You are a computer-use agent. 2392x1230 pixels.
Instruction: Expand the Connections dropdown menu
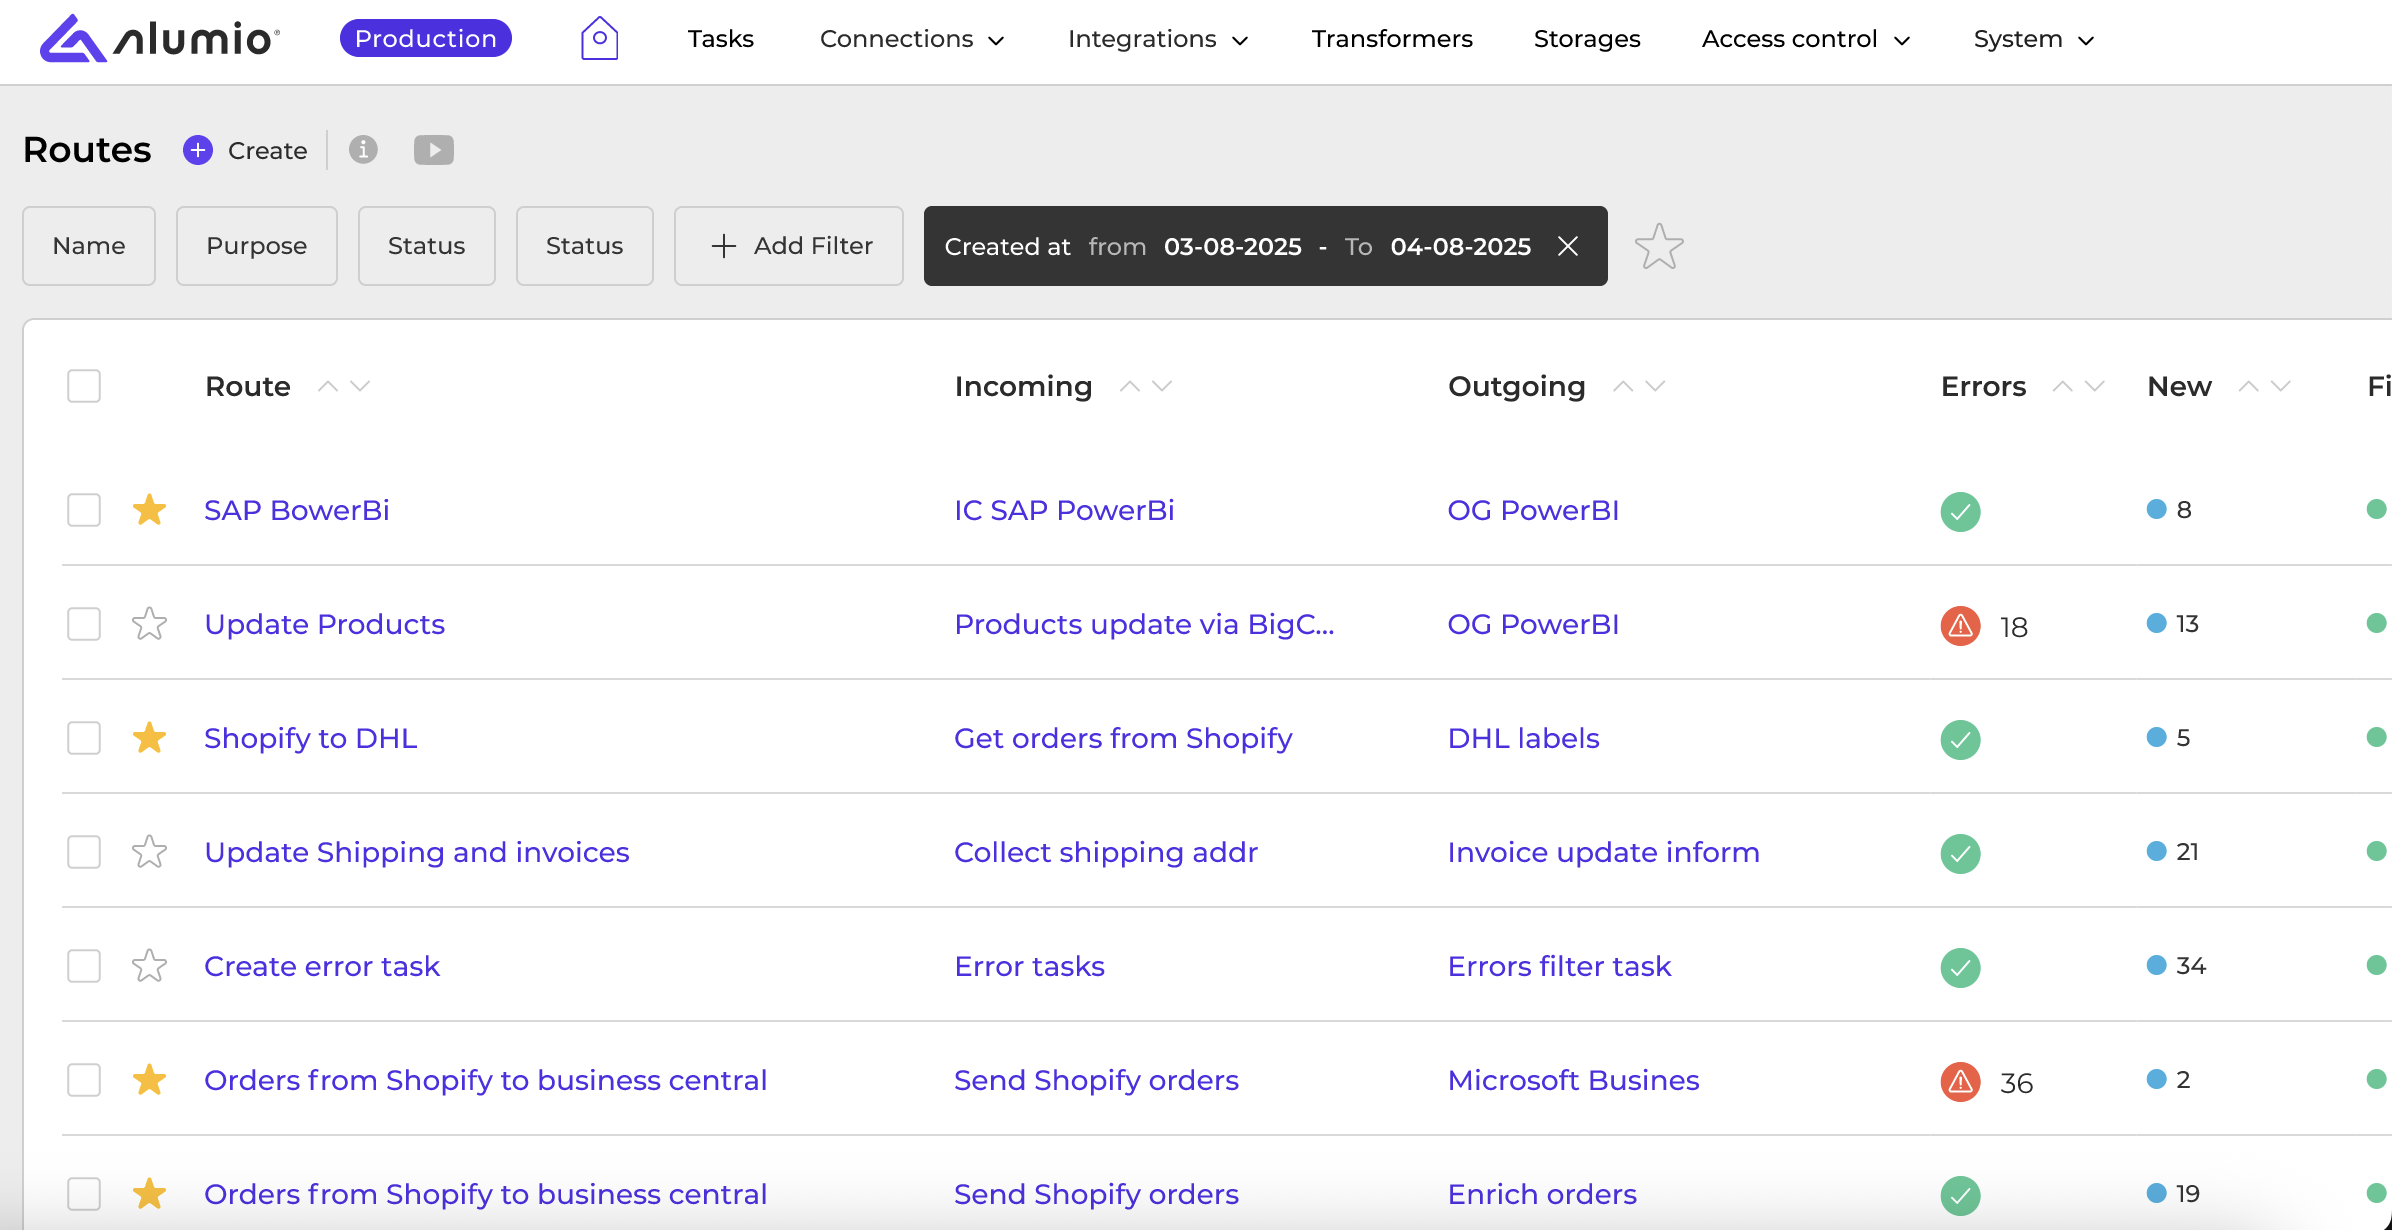[911, 39]
